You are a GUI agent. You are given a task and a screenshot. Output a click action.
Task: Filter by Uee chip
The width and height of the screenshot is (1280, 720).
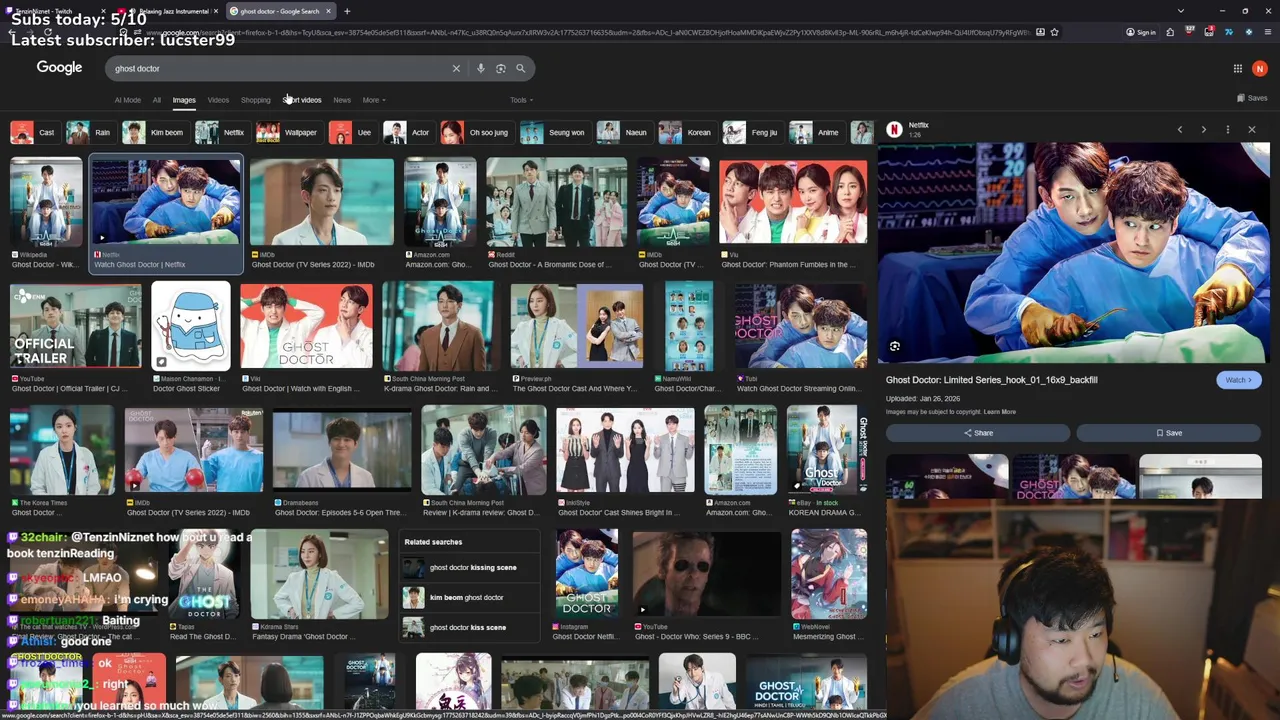point(352,132)
